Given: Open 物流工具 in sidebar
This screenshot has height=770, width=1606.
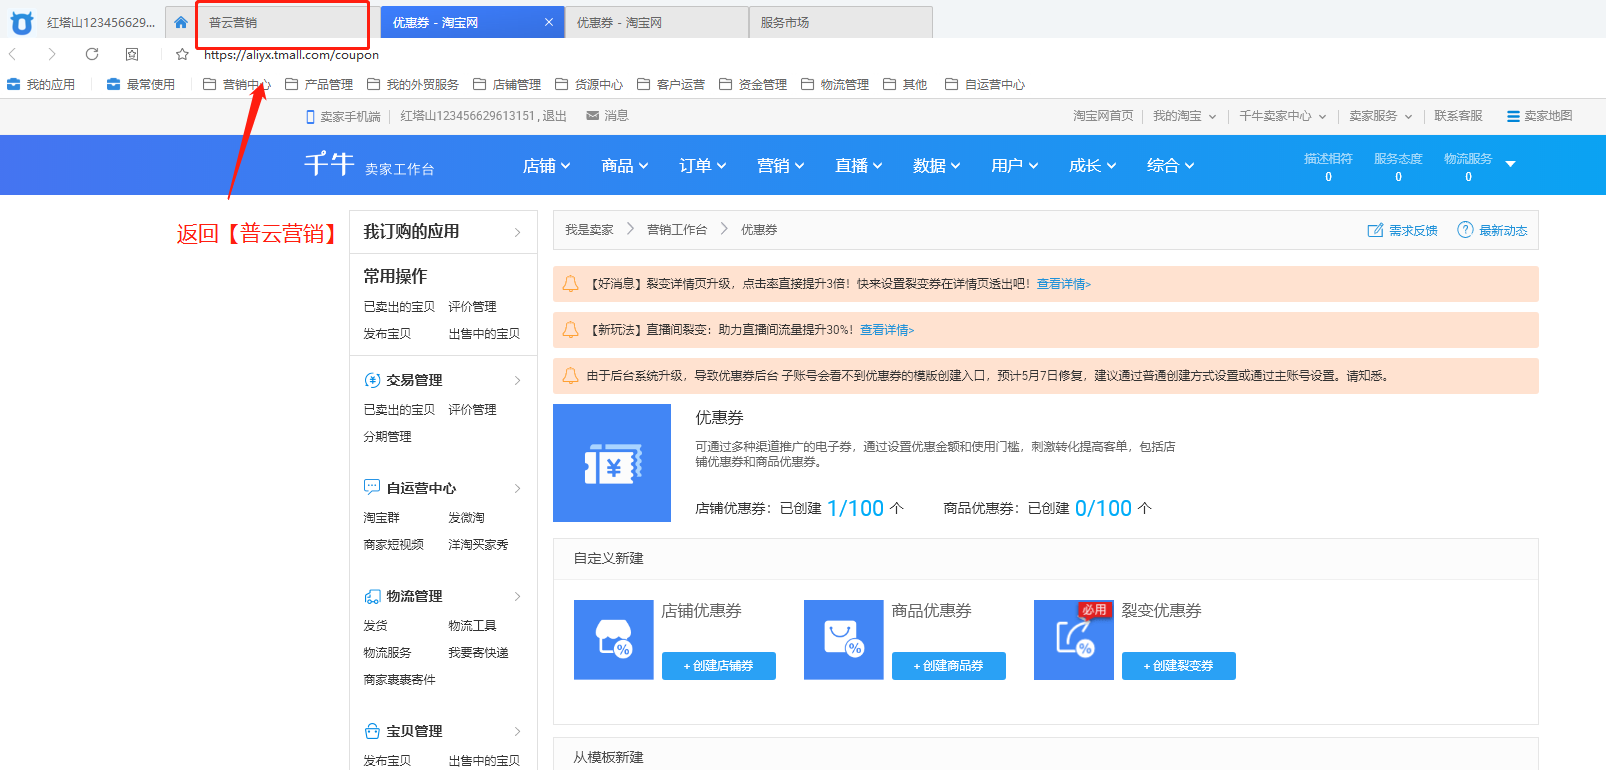Looking at the screenshot, I should 472,626.
